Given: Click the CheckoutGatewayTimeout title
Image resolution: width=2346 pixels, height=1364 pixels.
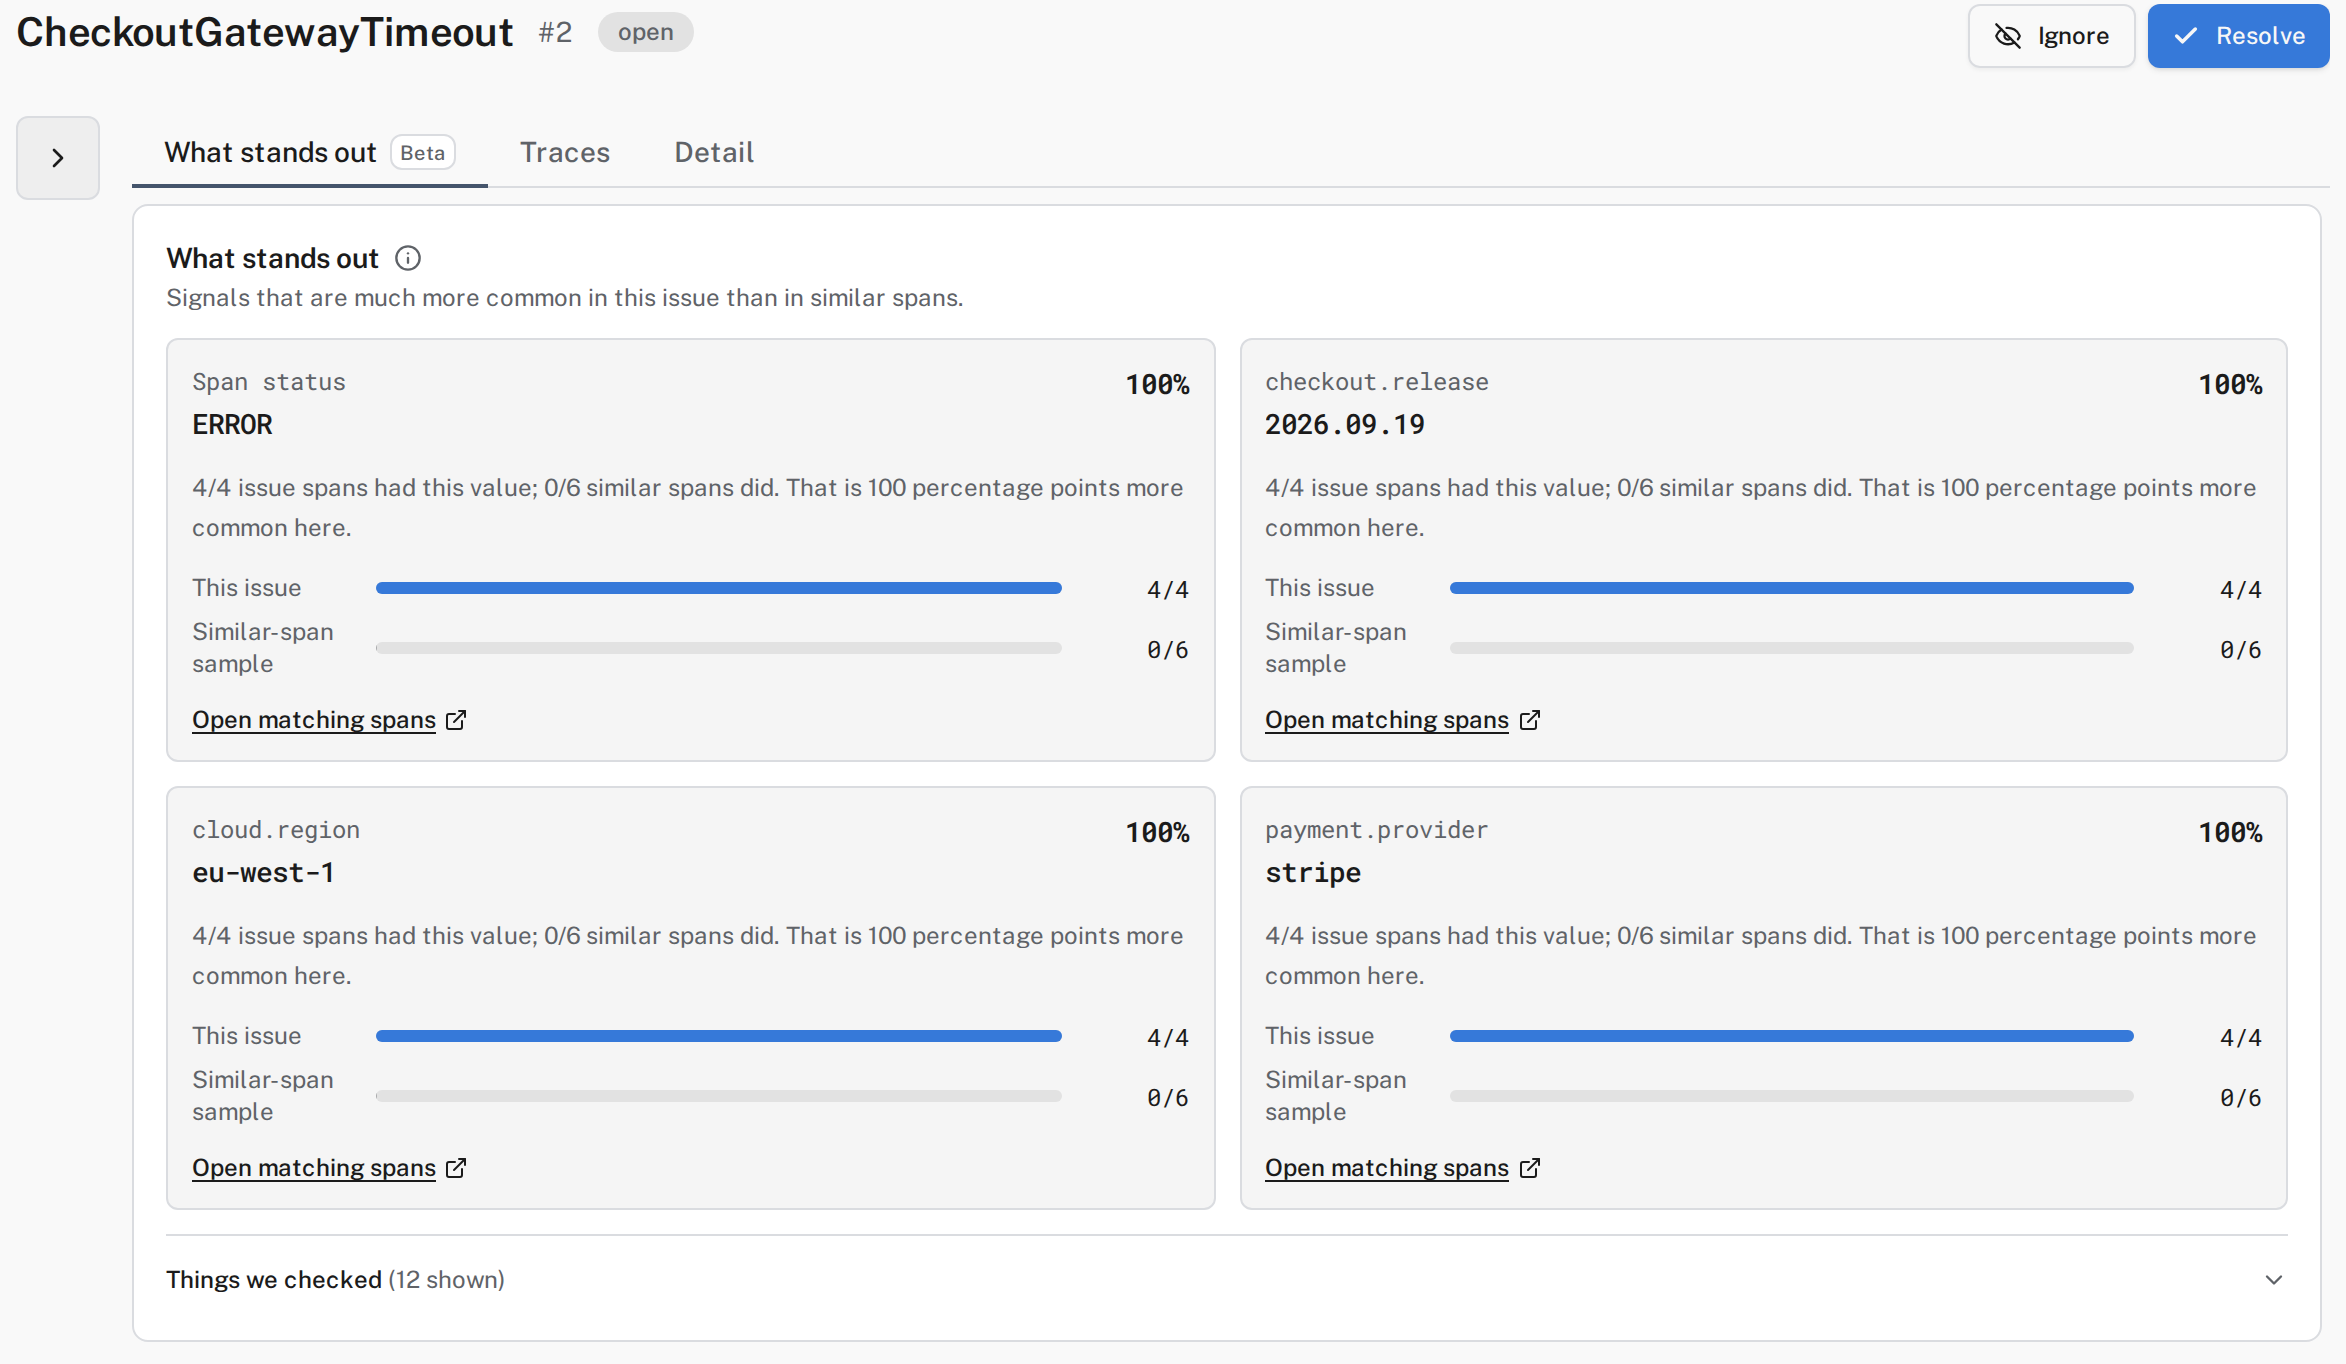Looking at the screenshot, I should pyautogui.click(x=265, y=32).
